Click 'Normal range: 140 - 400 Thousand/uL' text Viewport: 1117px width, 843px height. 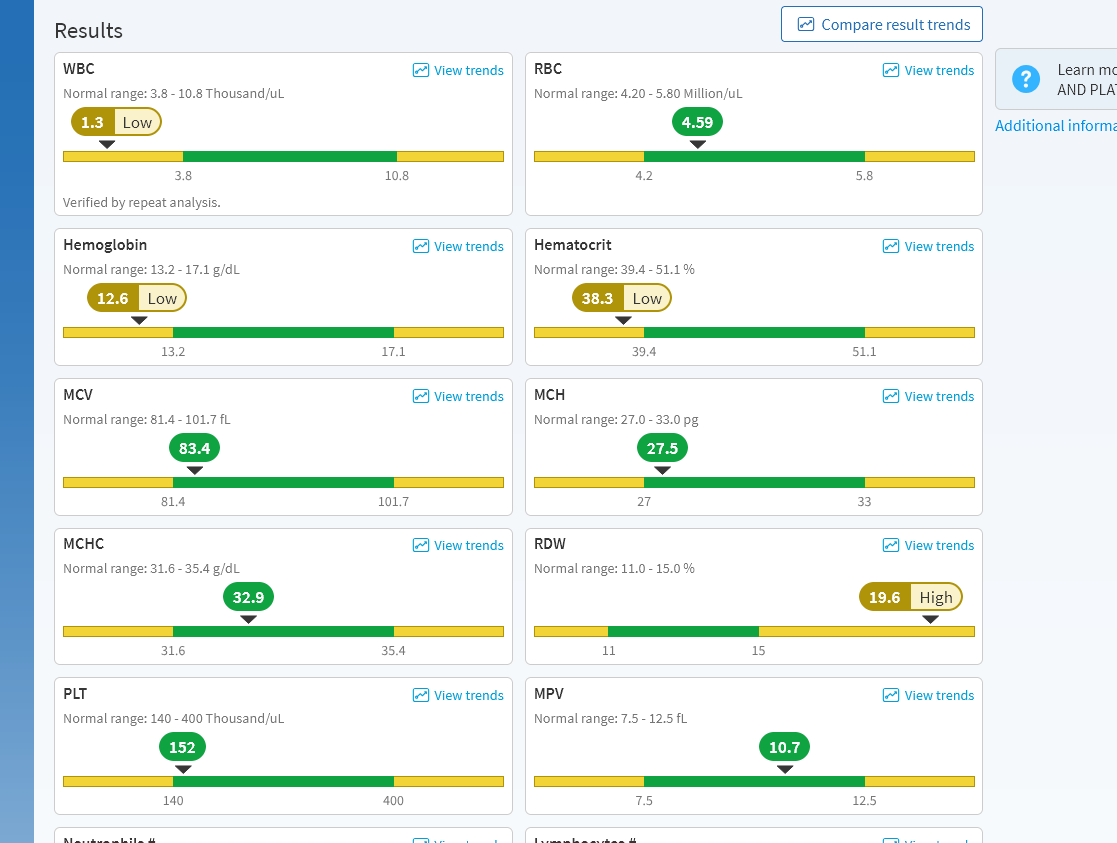[174, 718]
